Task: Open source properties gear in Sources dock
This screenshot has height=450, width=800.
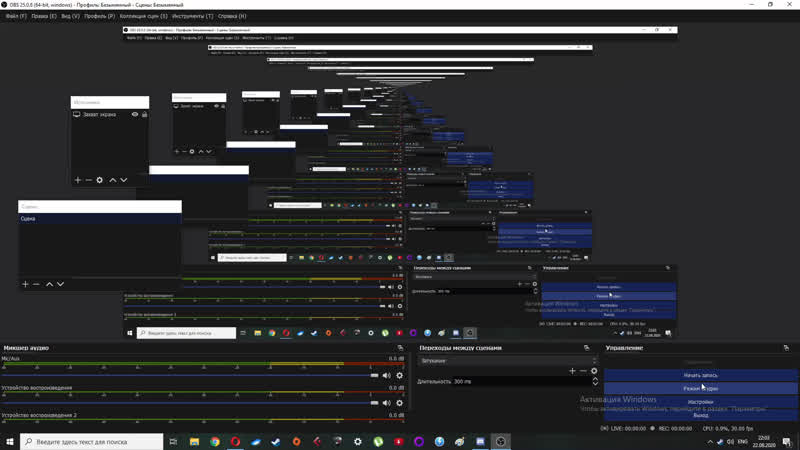Action: [x=99, y=180]
